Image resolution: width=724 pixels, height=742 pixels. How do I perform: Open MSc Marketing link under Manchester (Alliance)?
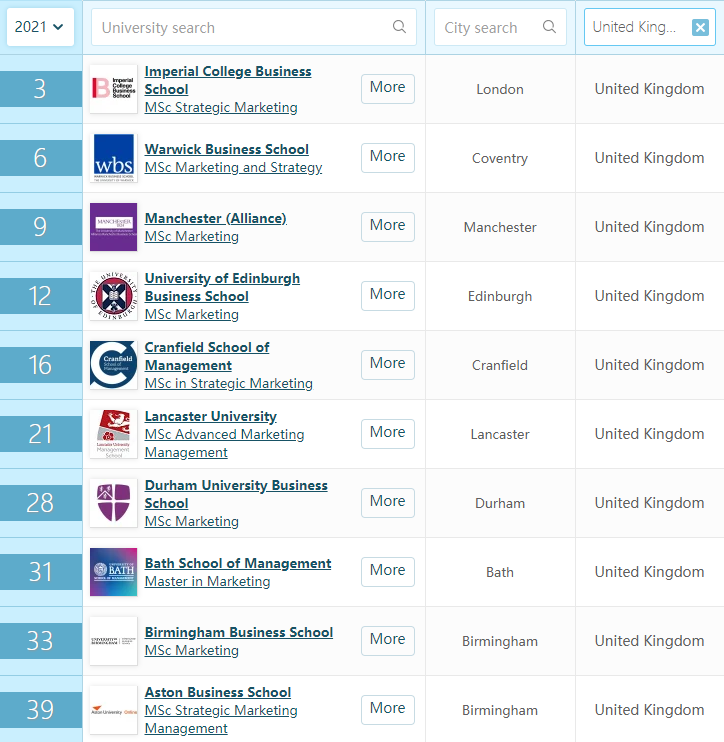coord(192,236)
